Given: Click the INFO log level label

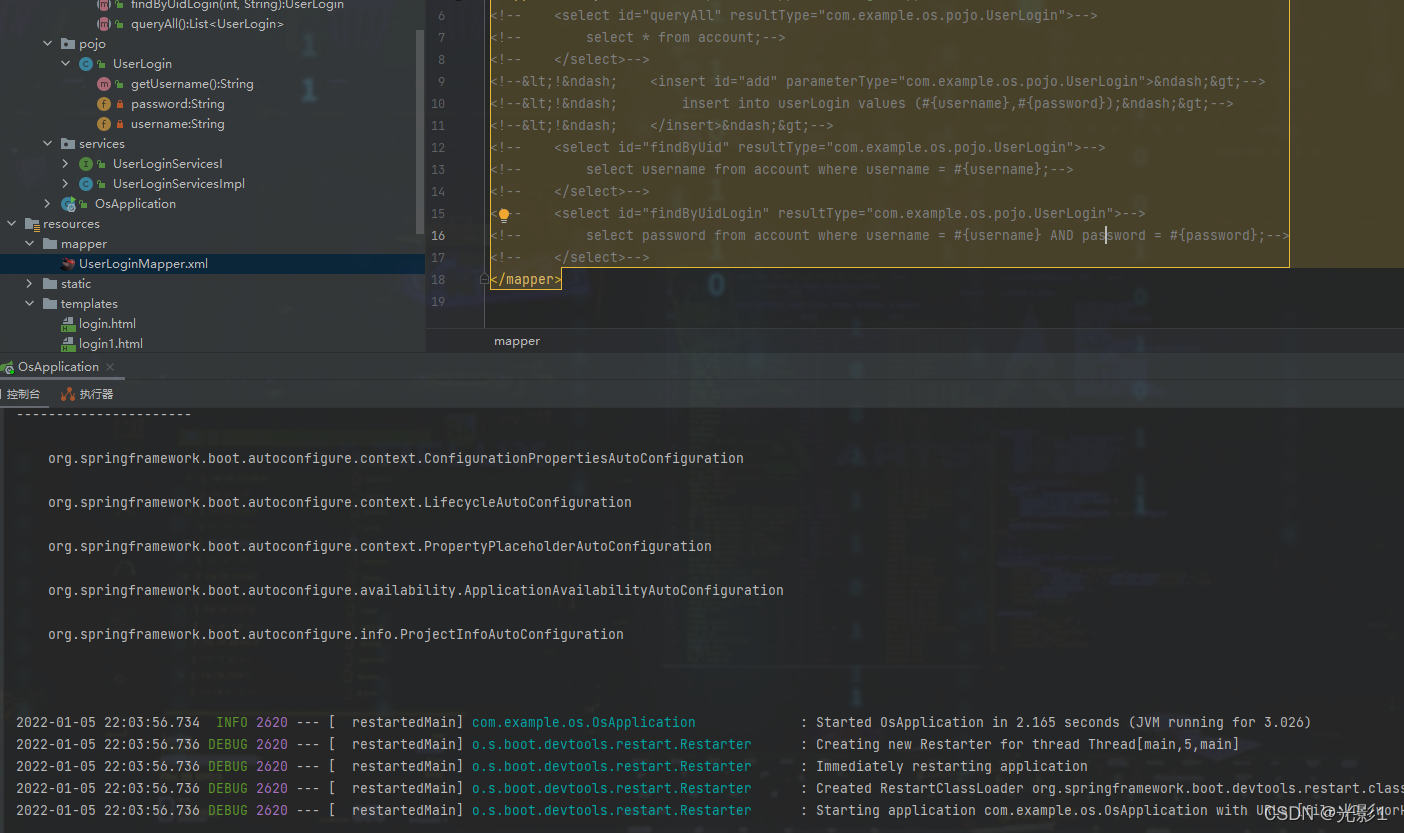Looking at the screenshot, I should coord(232,722).
